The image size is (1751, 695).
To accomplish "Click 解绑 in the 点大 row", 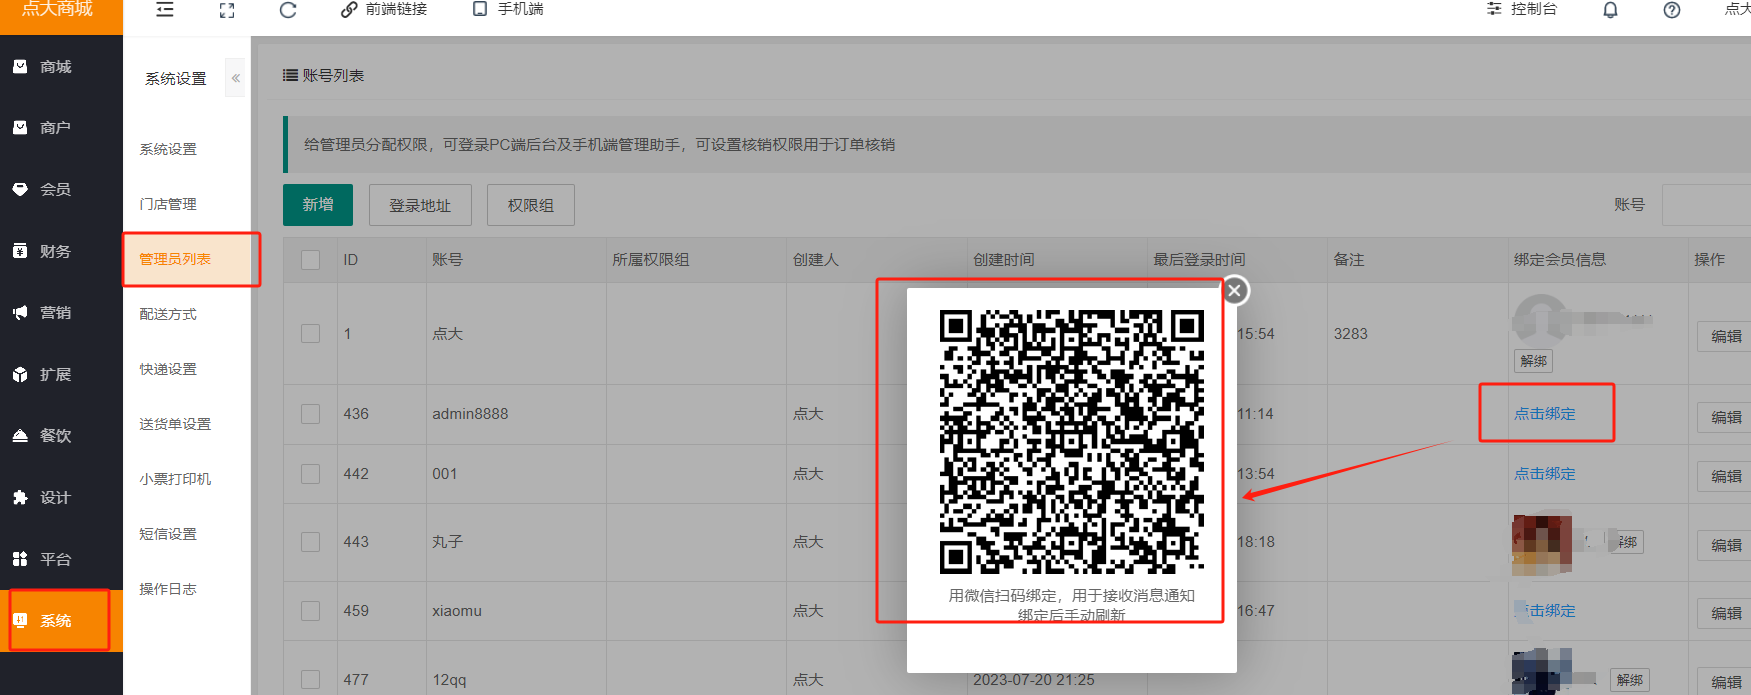I will 1533,361.
